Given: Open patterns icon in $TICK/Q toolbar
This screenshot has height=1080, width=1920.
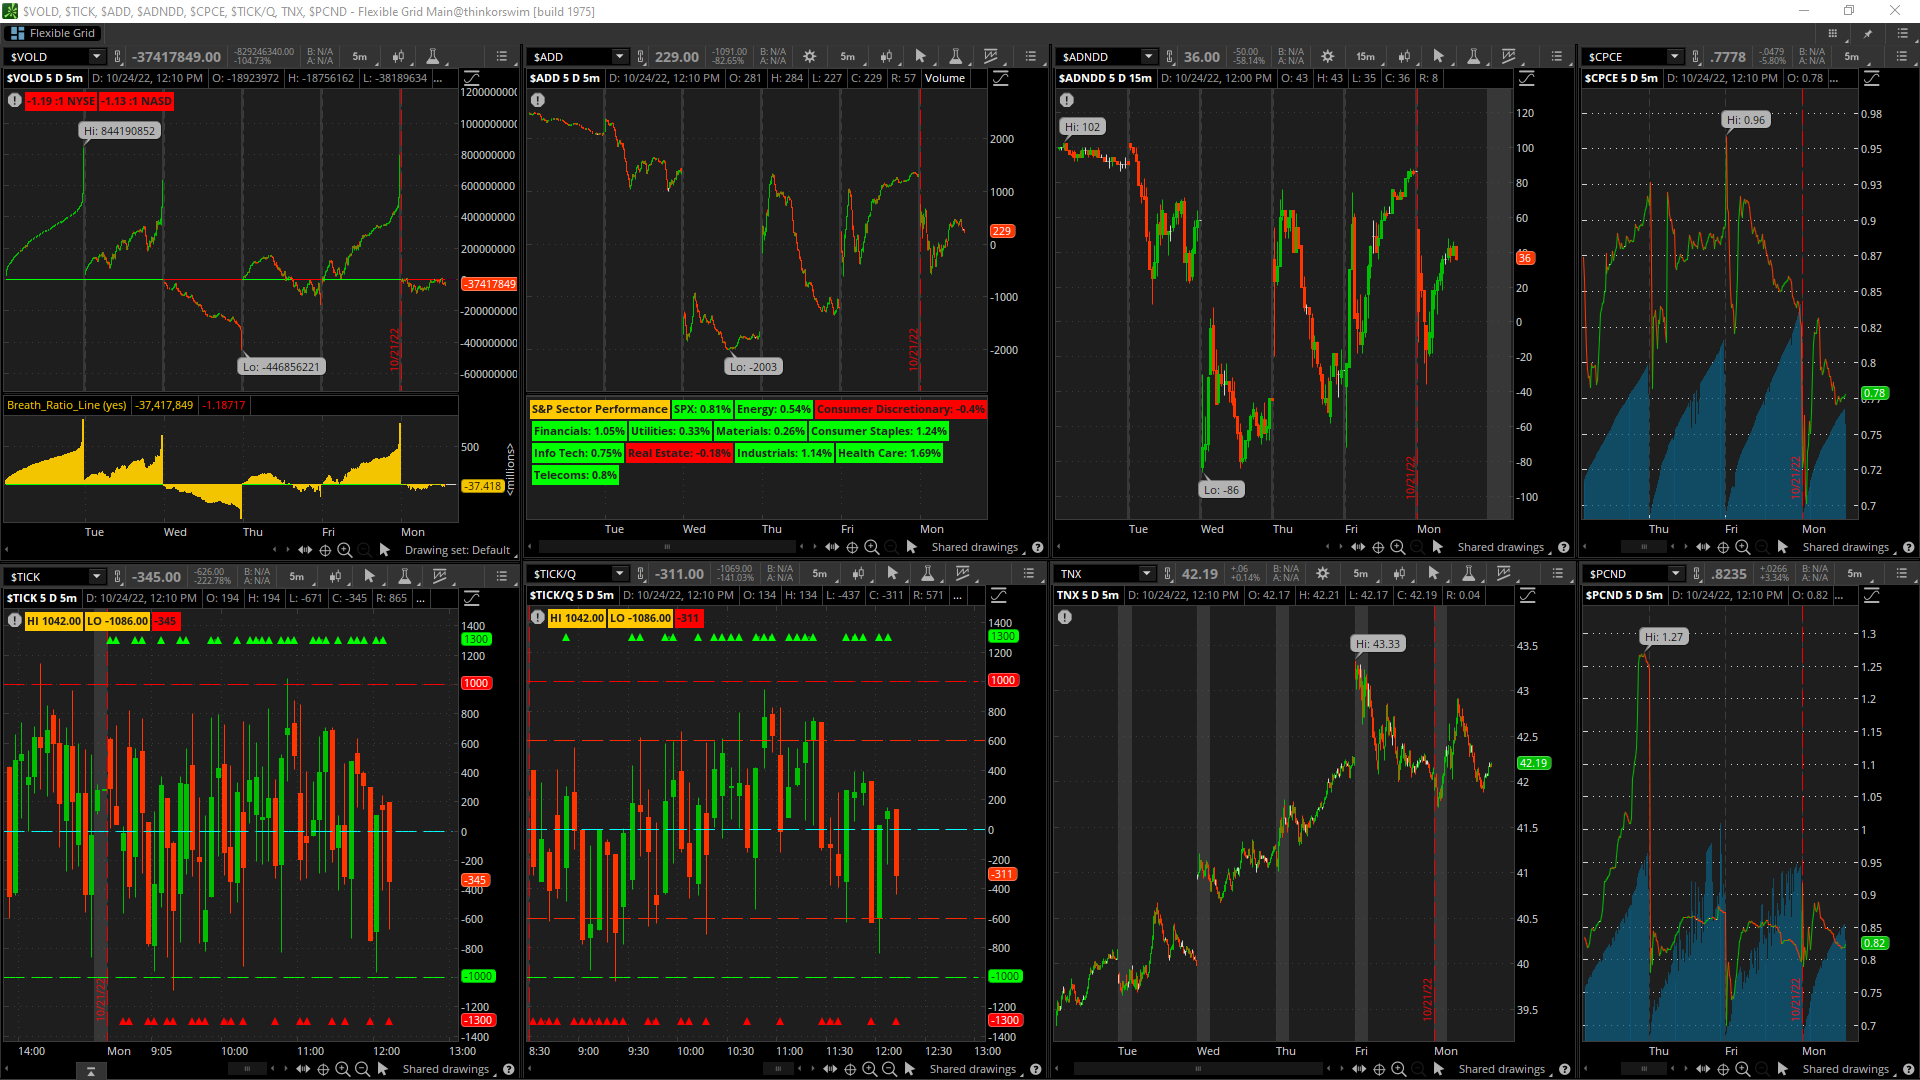Looking at the screenshot, I should tap(962, 574).
